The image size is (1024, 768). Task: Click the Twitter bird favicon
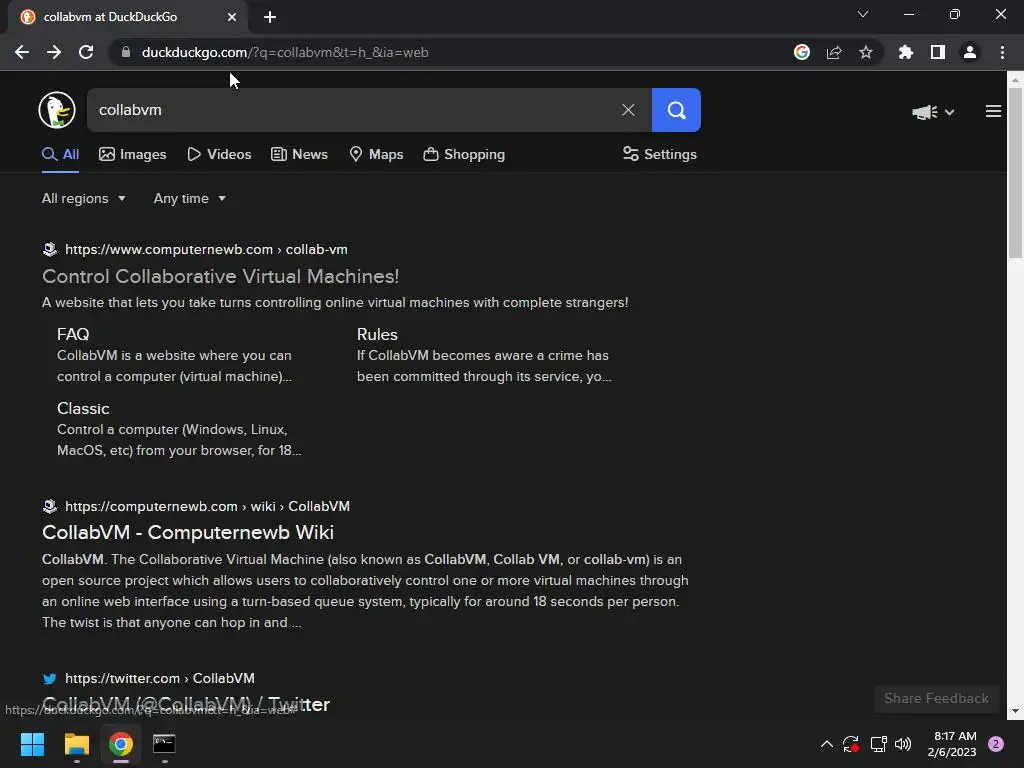click(50, 679)
